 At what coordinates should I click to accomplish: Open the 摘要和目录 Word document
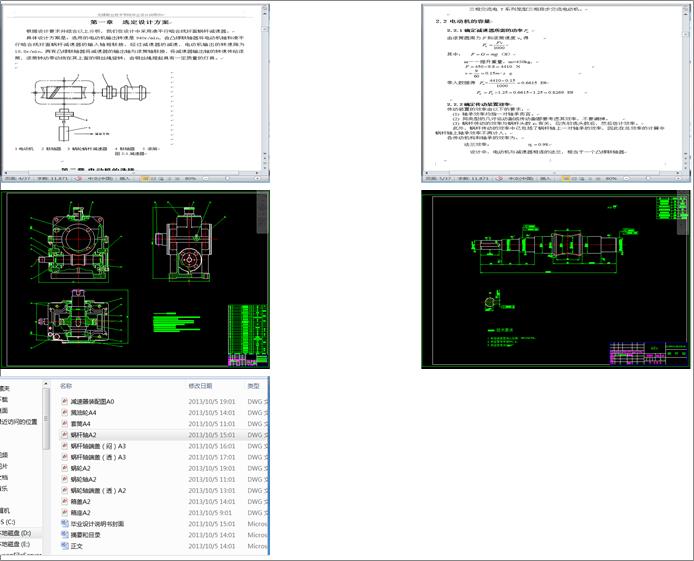(x=85, y=535)
